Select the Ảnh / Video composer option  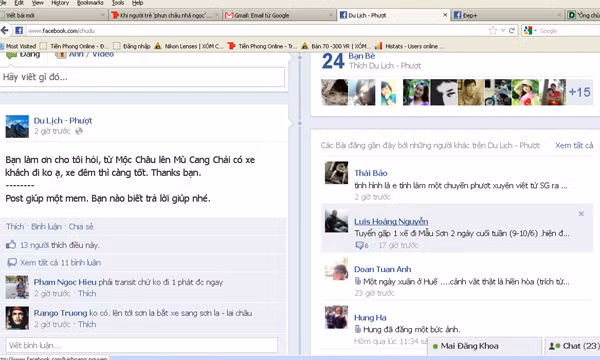tap(85, 54)
